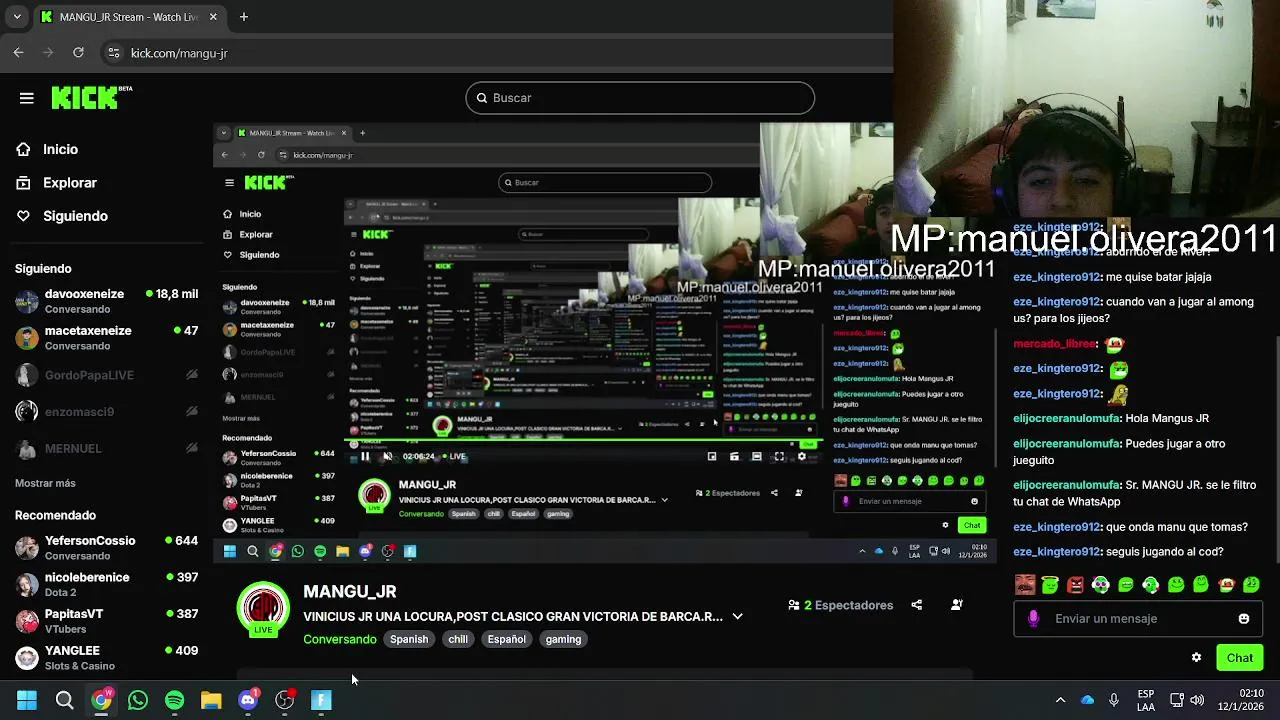Open Spotify from the Windows taskbar
This screenshot has width=1280, height=720.
175,700
